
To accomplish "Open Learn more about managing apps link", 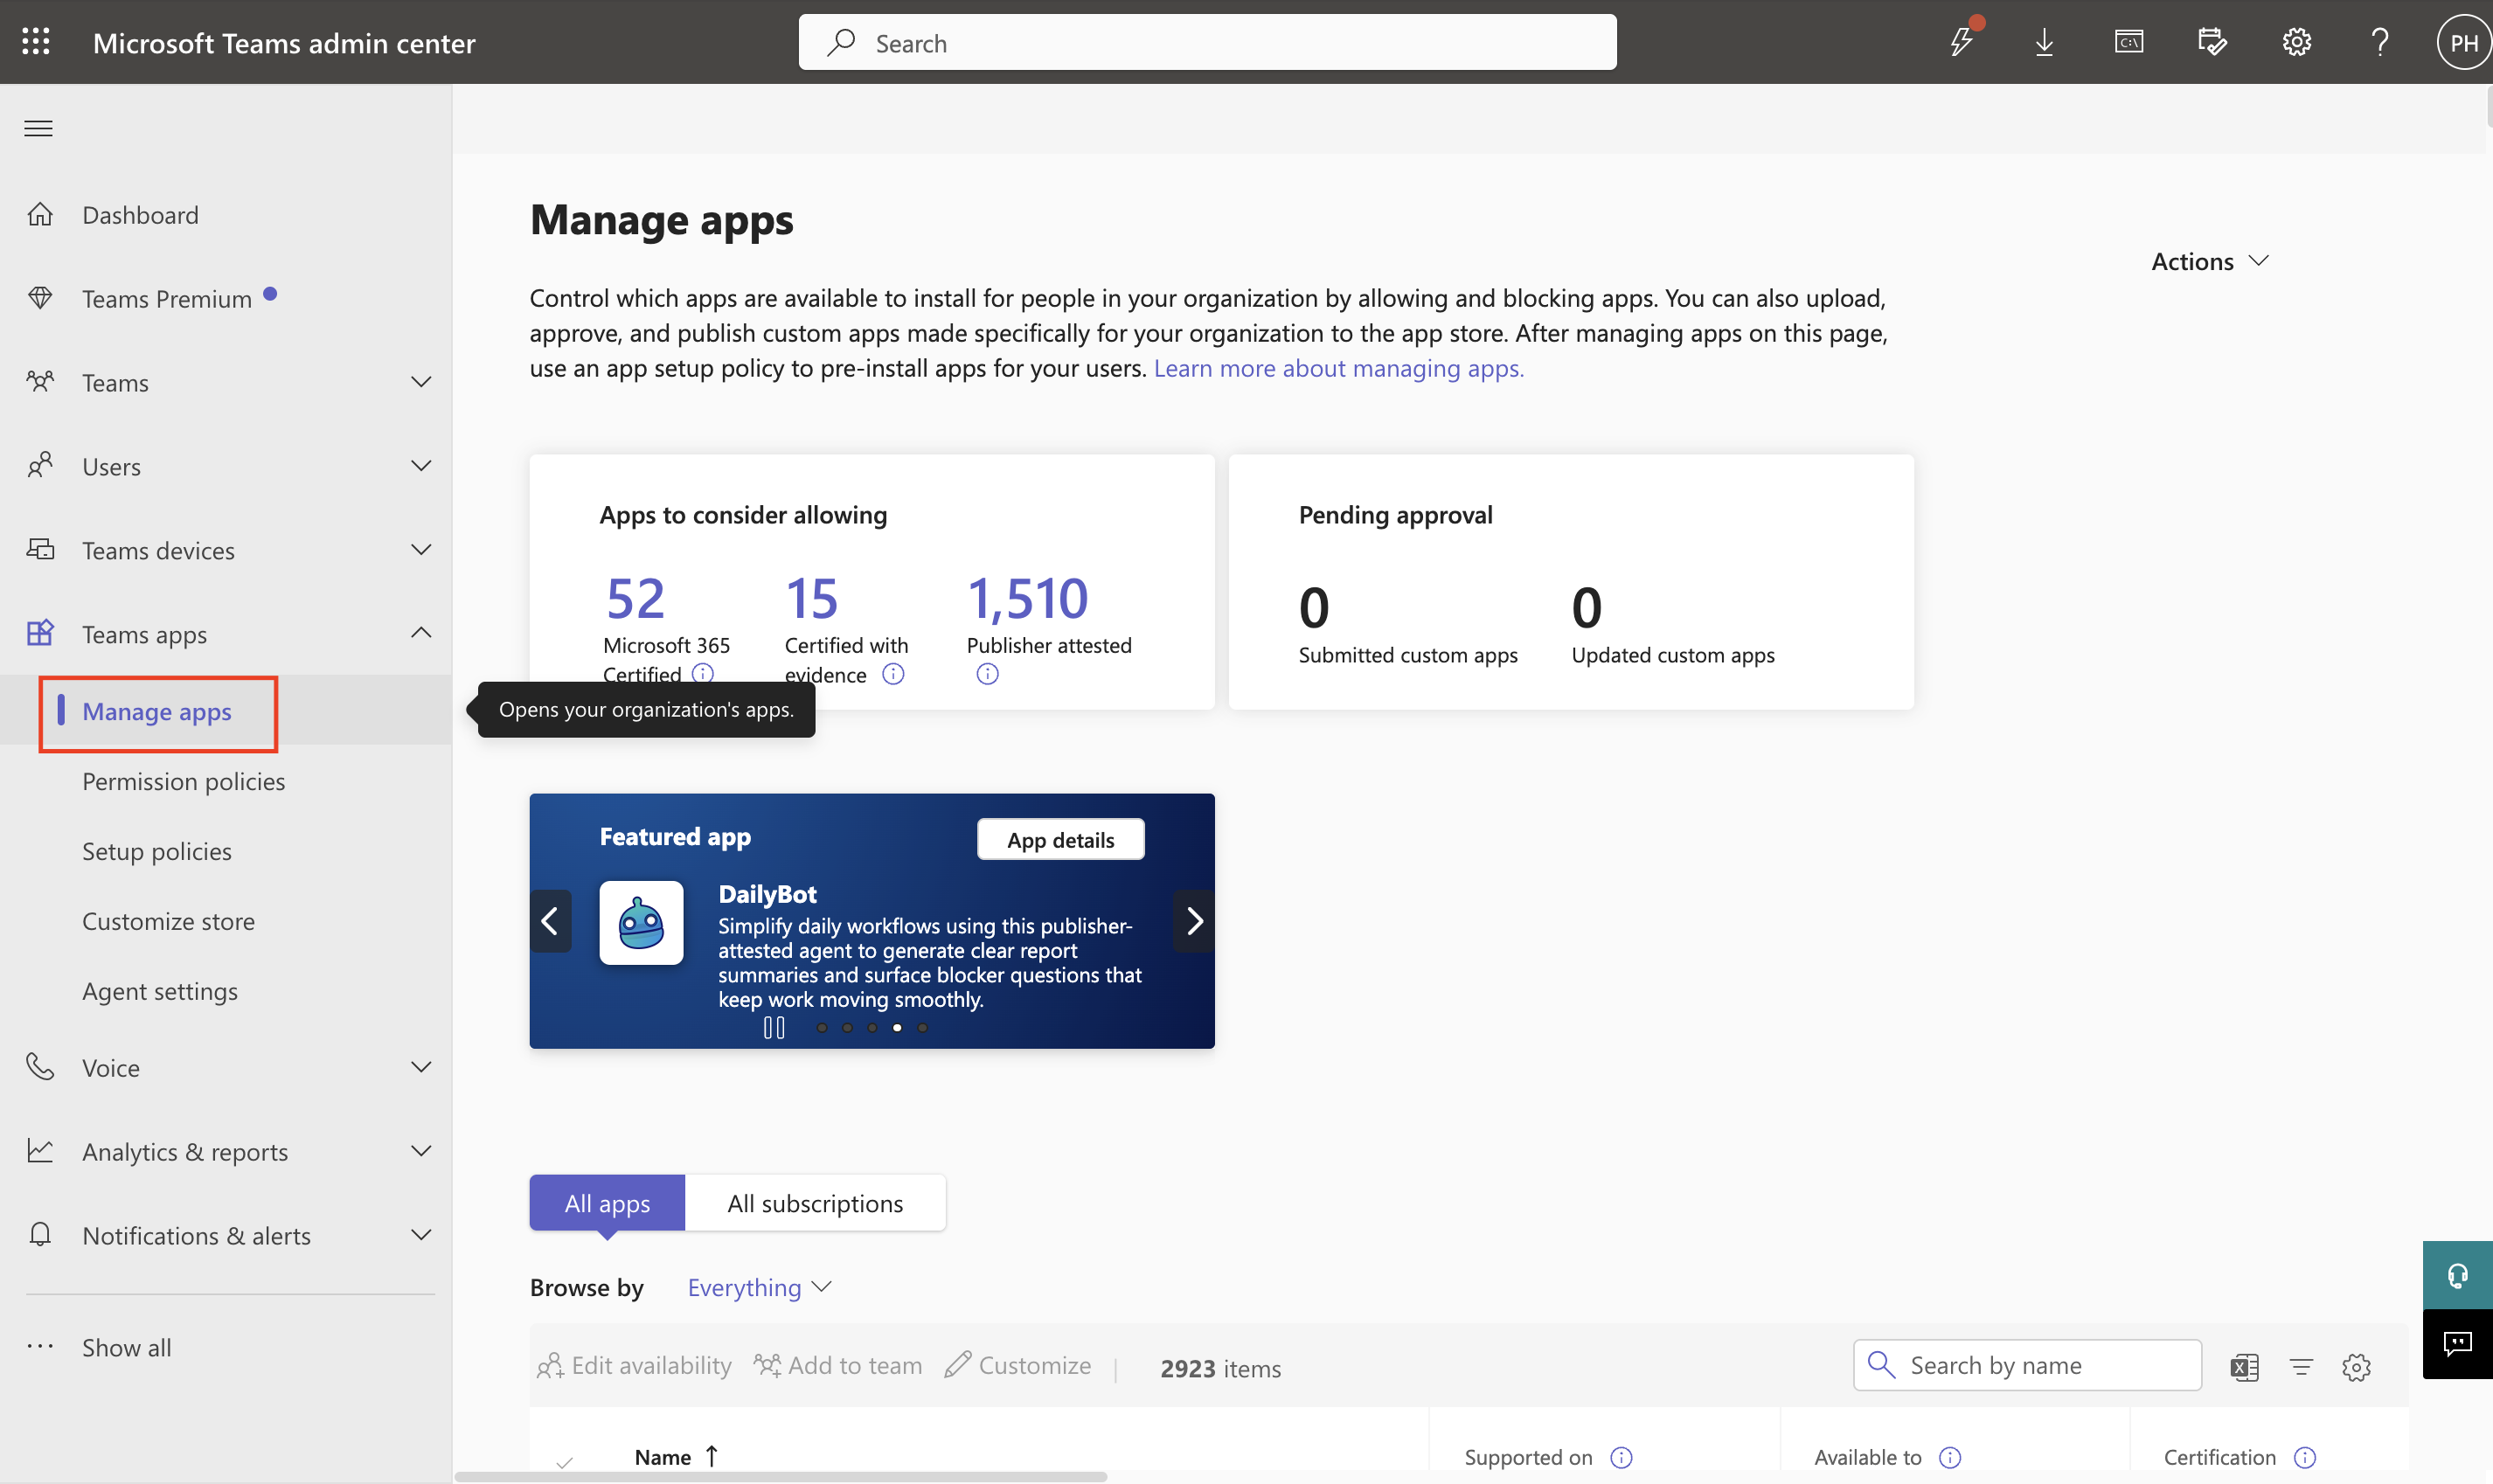I will [1339, 368].
